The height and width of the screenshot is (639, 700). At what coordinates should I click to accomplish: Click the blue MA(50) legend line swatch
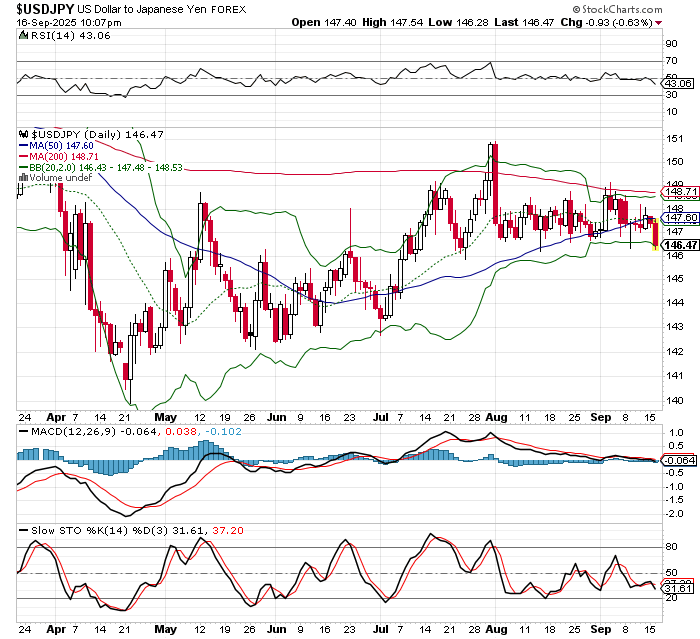coord(25,145)
